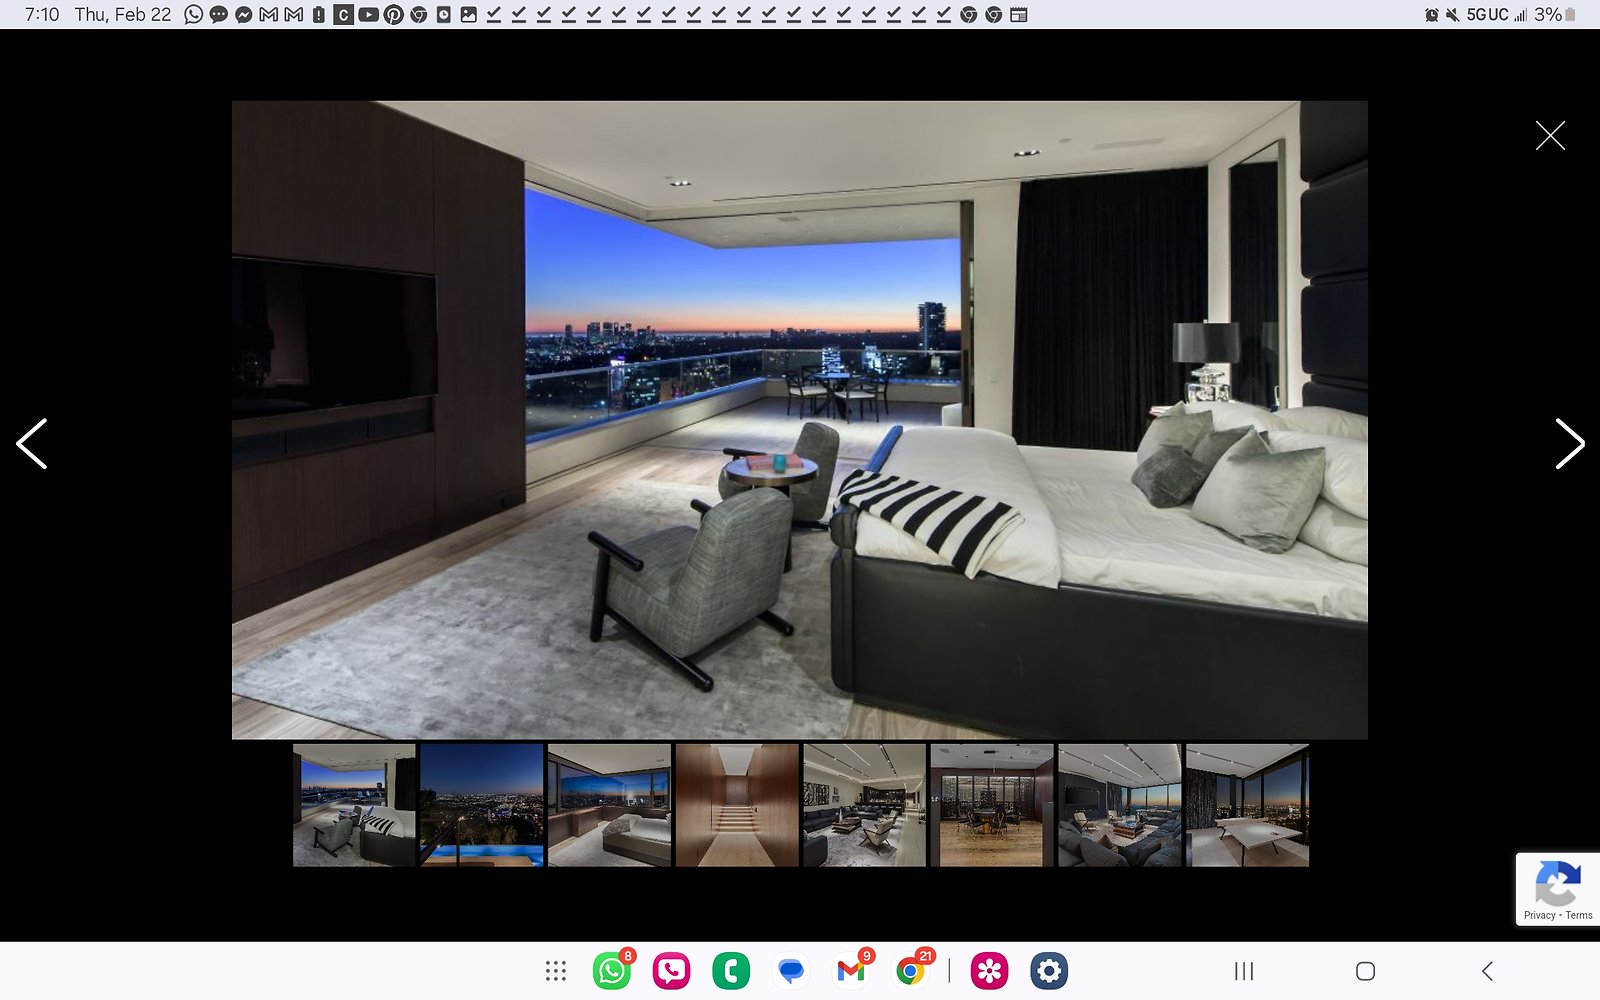Open the green Phone dialer app
Viewport: 1600px width, 1000px height.
pos(731,971)
